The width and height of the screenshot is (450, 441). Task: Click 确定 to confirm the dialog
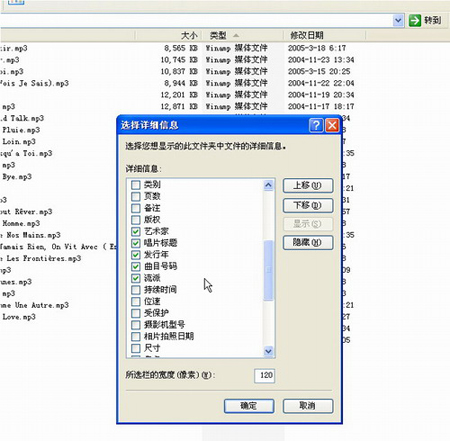point(249,406)
